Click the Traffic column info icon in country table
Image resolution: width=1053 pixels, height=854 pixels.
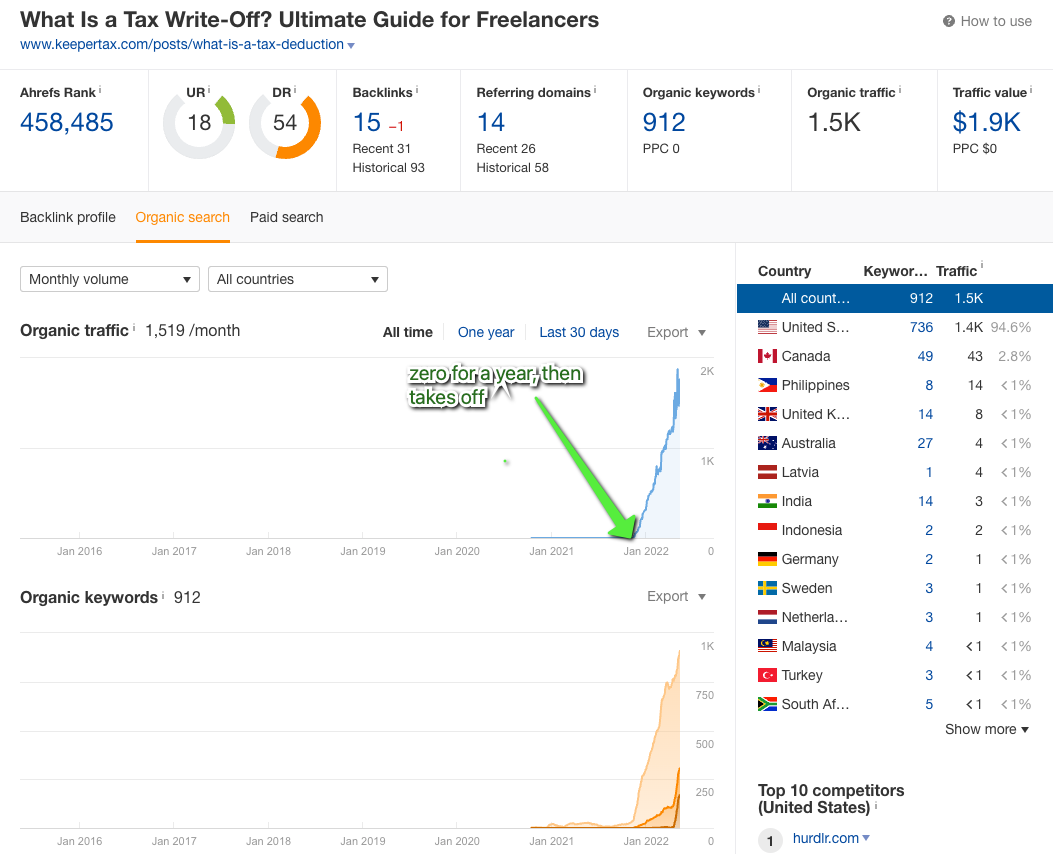pos(982,265)
